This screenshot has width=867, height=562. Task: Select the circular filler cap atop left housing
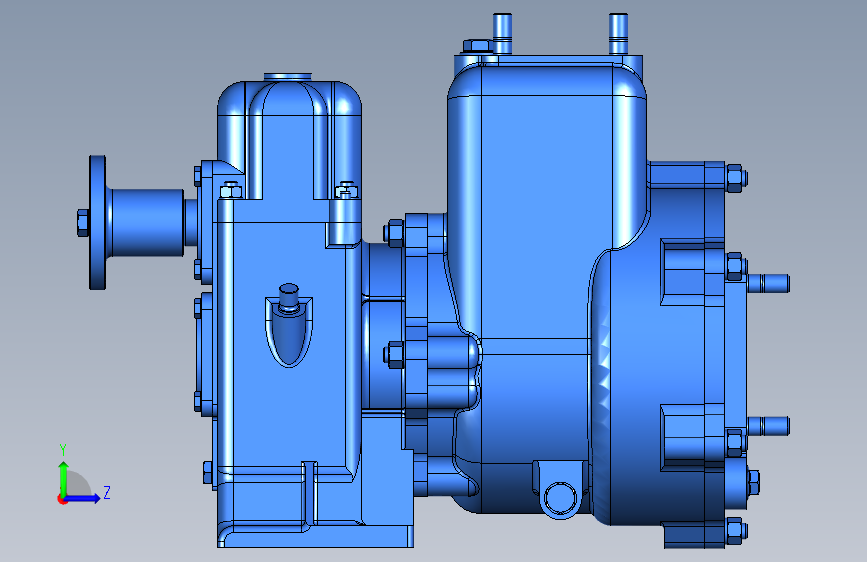pos(288,77)
